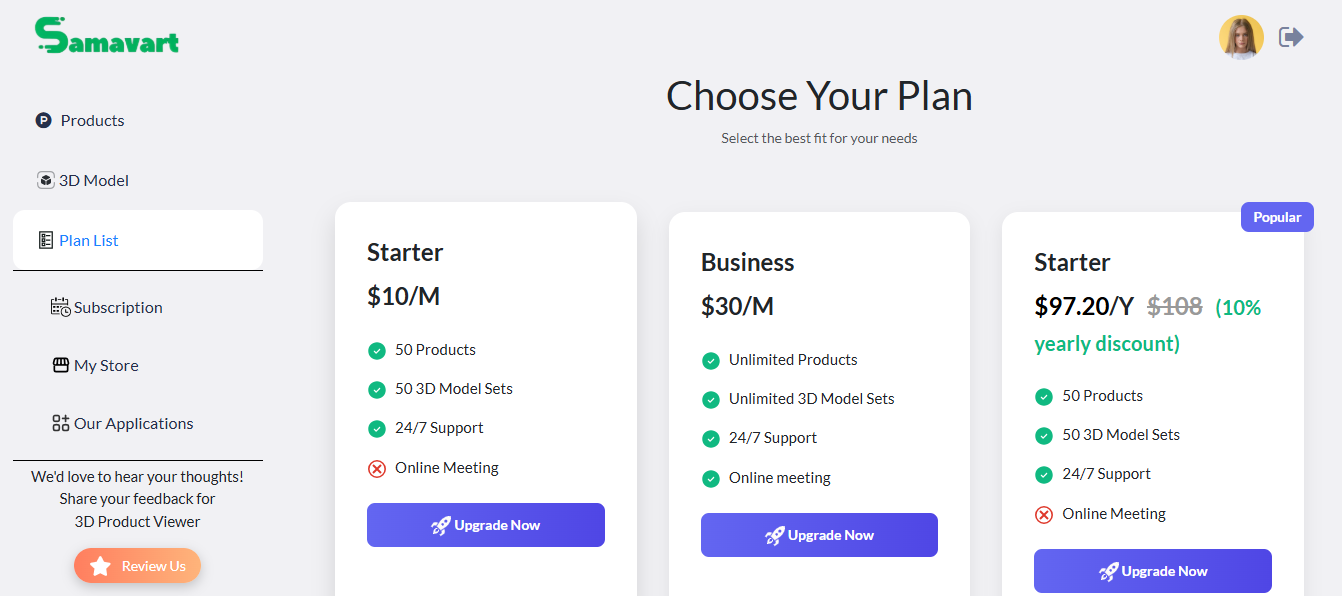1342x596 pixels.
Task: Click the Samavart logo
Action: click(107, 35)
